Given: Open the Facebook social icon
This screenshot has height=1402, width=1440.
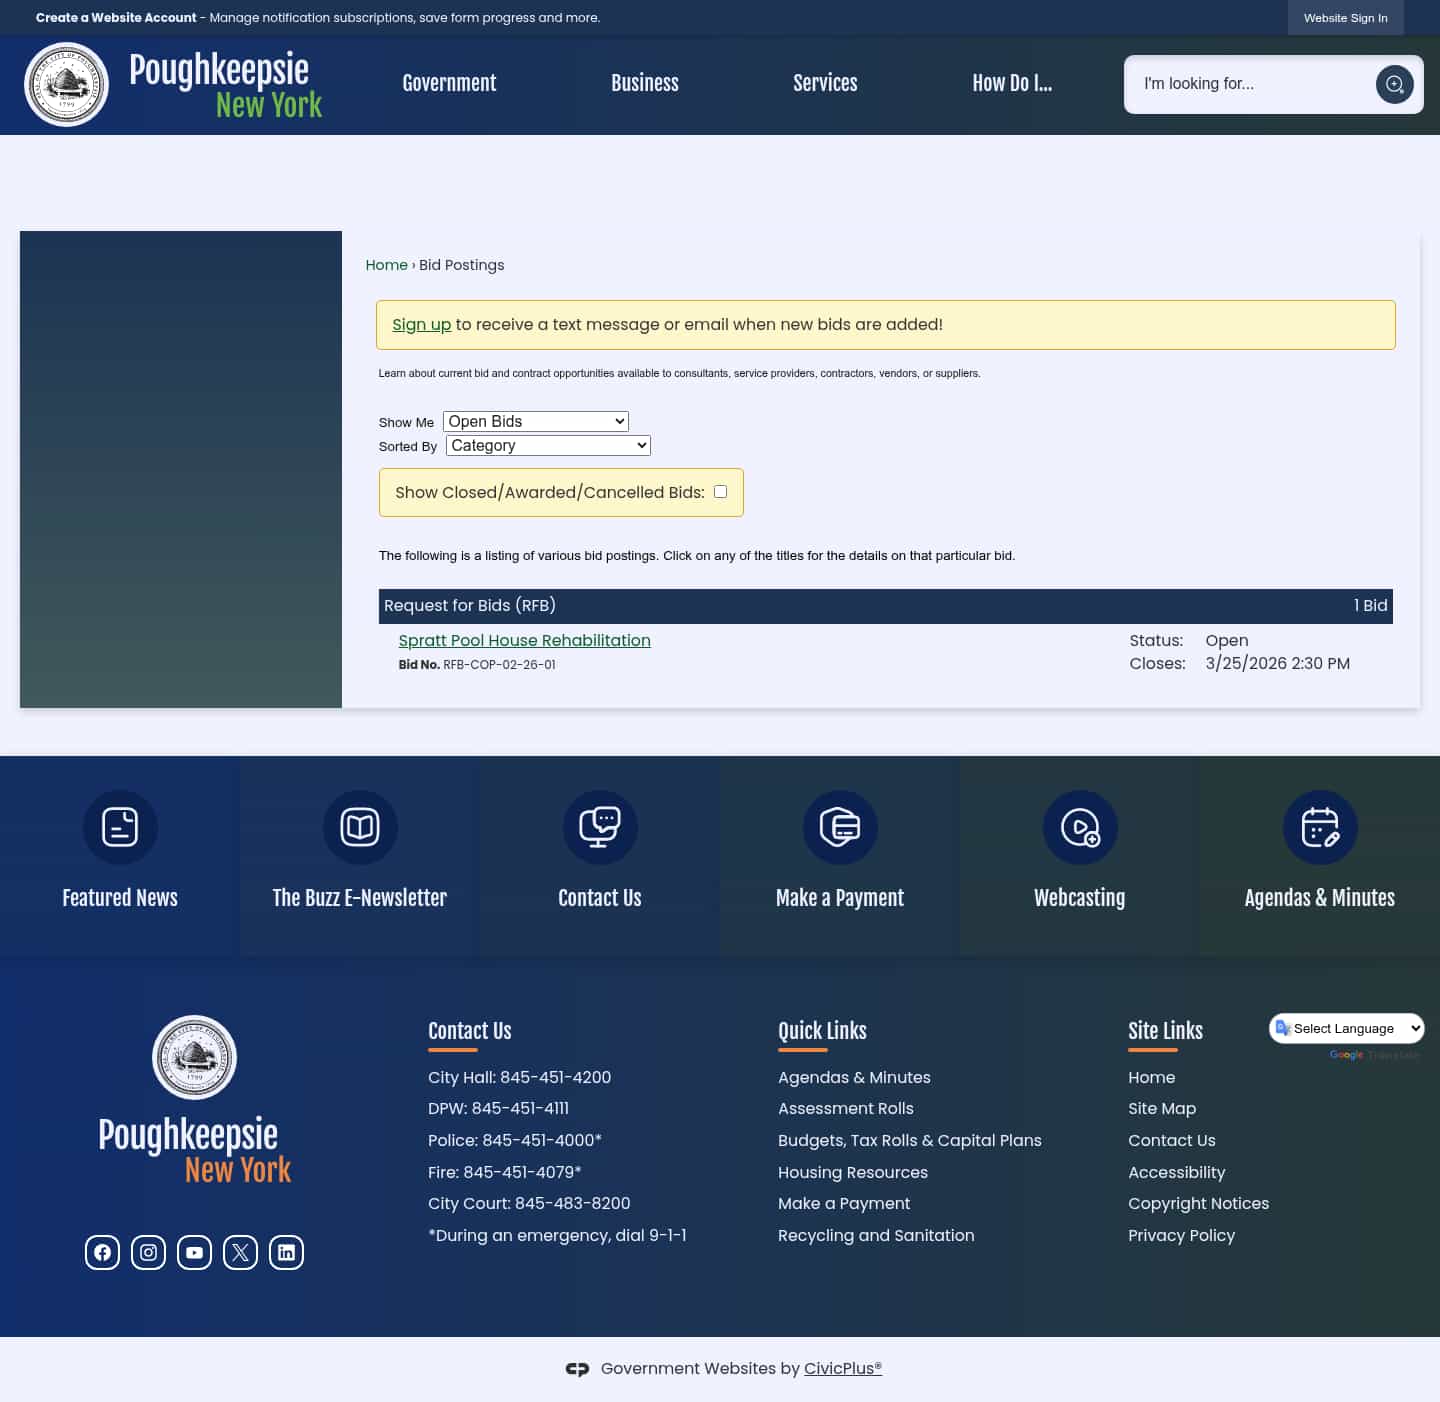Looking at the screenshot, I should pyautogui.click(x=102, y=1251).
